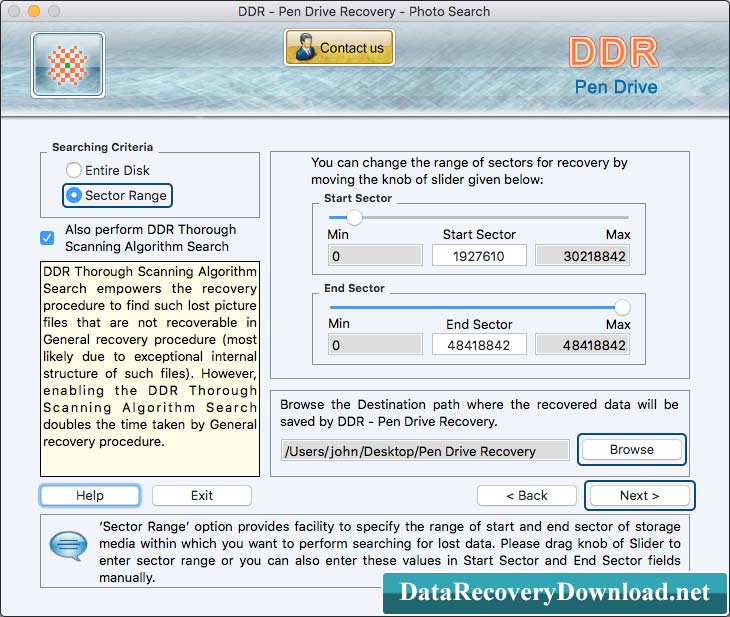Click the Browse button
Screen dimensions: 730x617
(632, 449)
